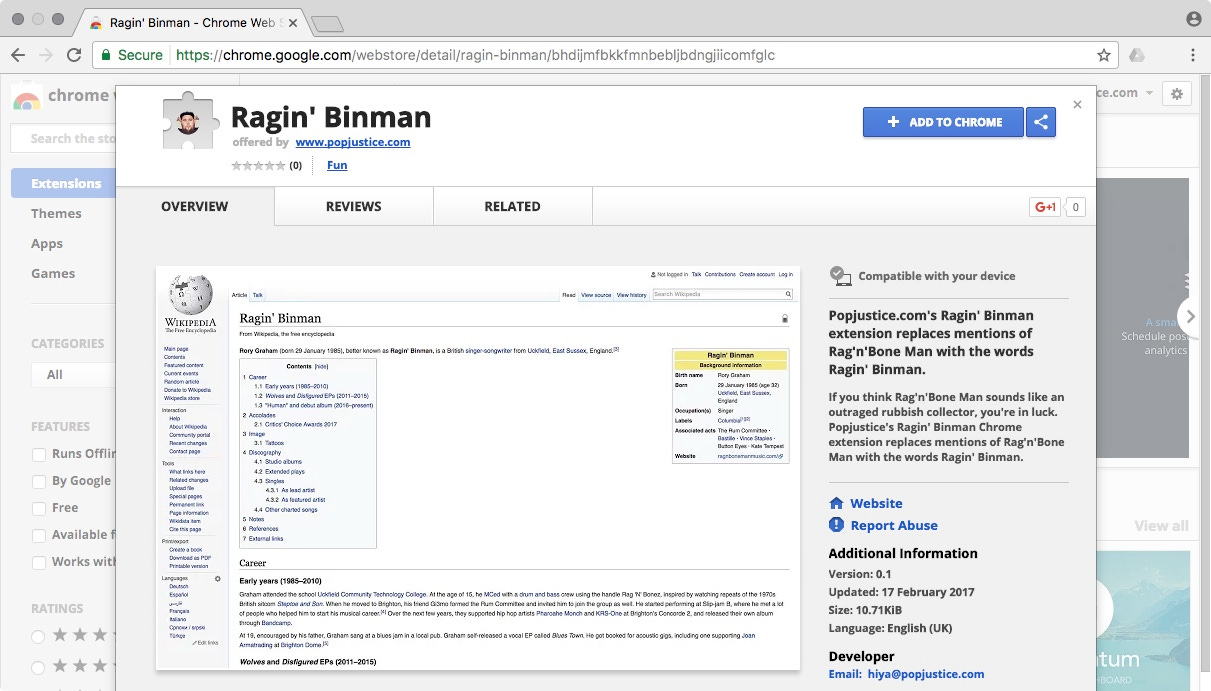
Task: Click Add to Chrome button
Action: pyautogui.click(x=943, y=122)
